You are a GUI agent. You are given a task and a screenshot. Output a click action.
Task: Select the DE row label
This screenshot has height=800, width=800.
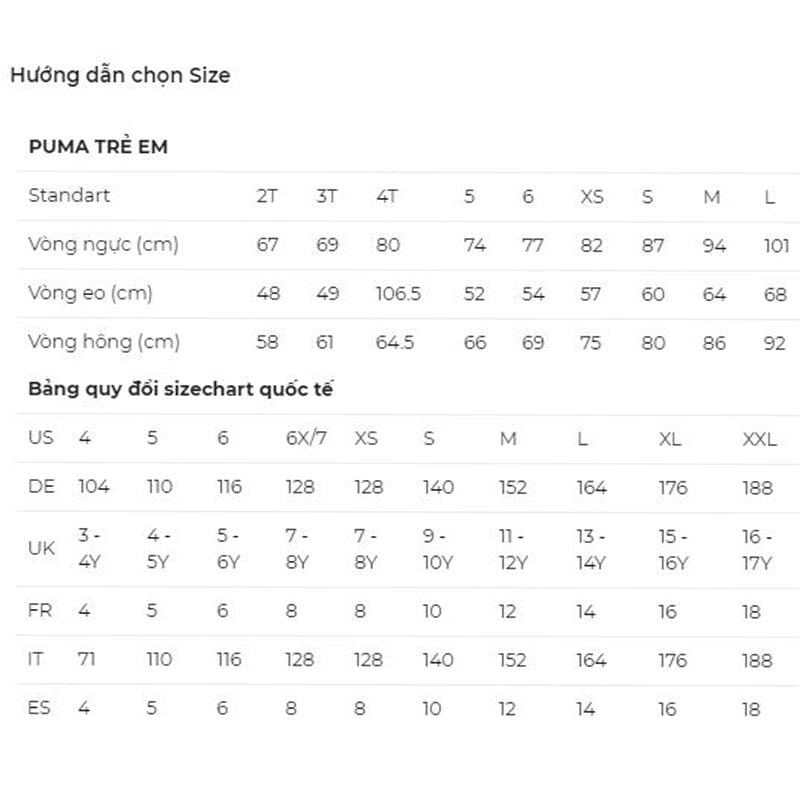41,487
